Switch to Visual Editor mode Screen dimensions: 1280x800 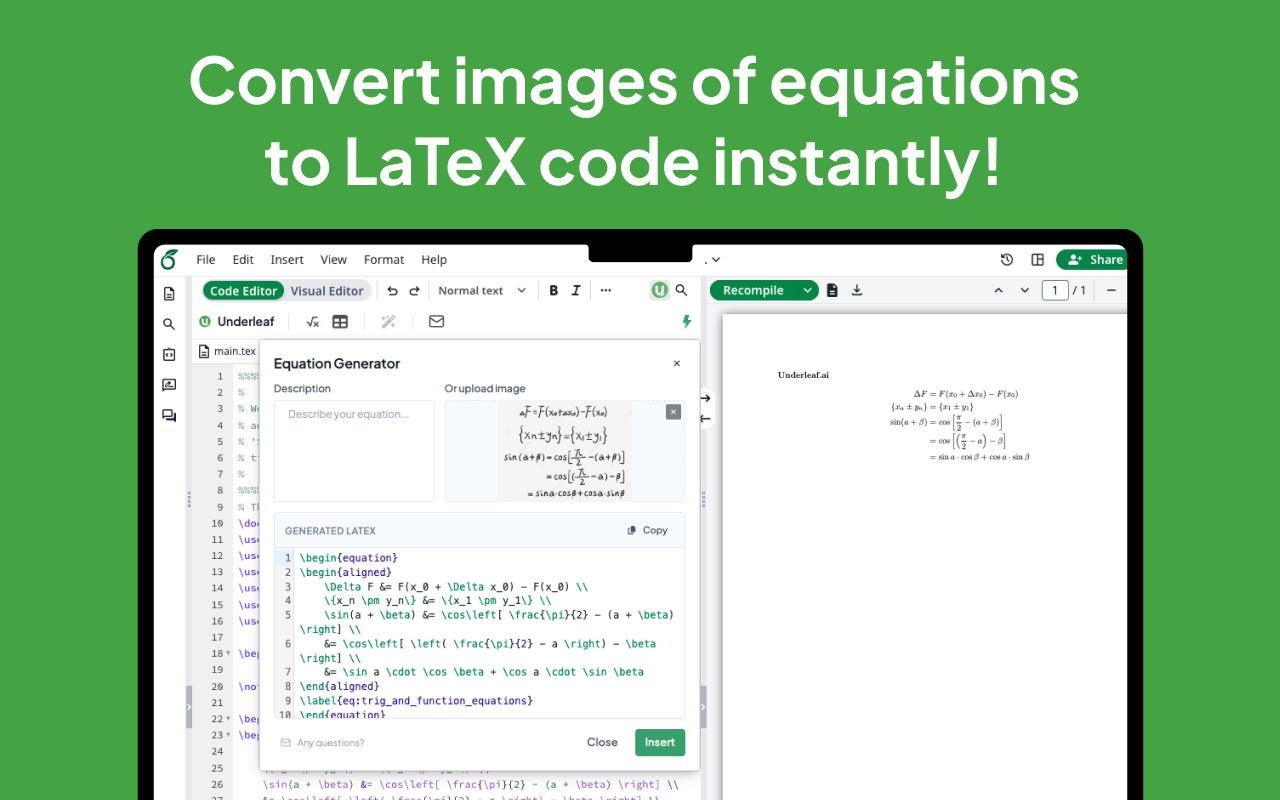coord(327,291)
